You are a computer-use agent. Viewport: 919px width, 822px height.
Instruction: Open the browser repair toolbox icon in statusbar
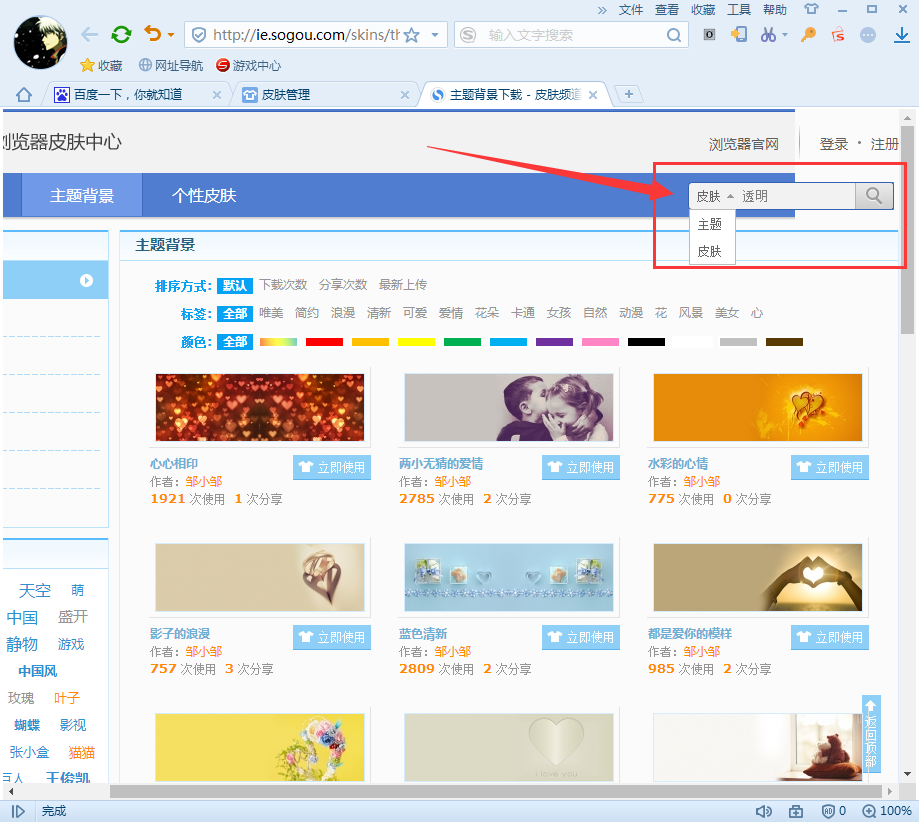[x=796, y=811]
